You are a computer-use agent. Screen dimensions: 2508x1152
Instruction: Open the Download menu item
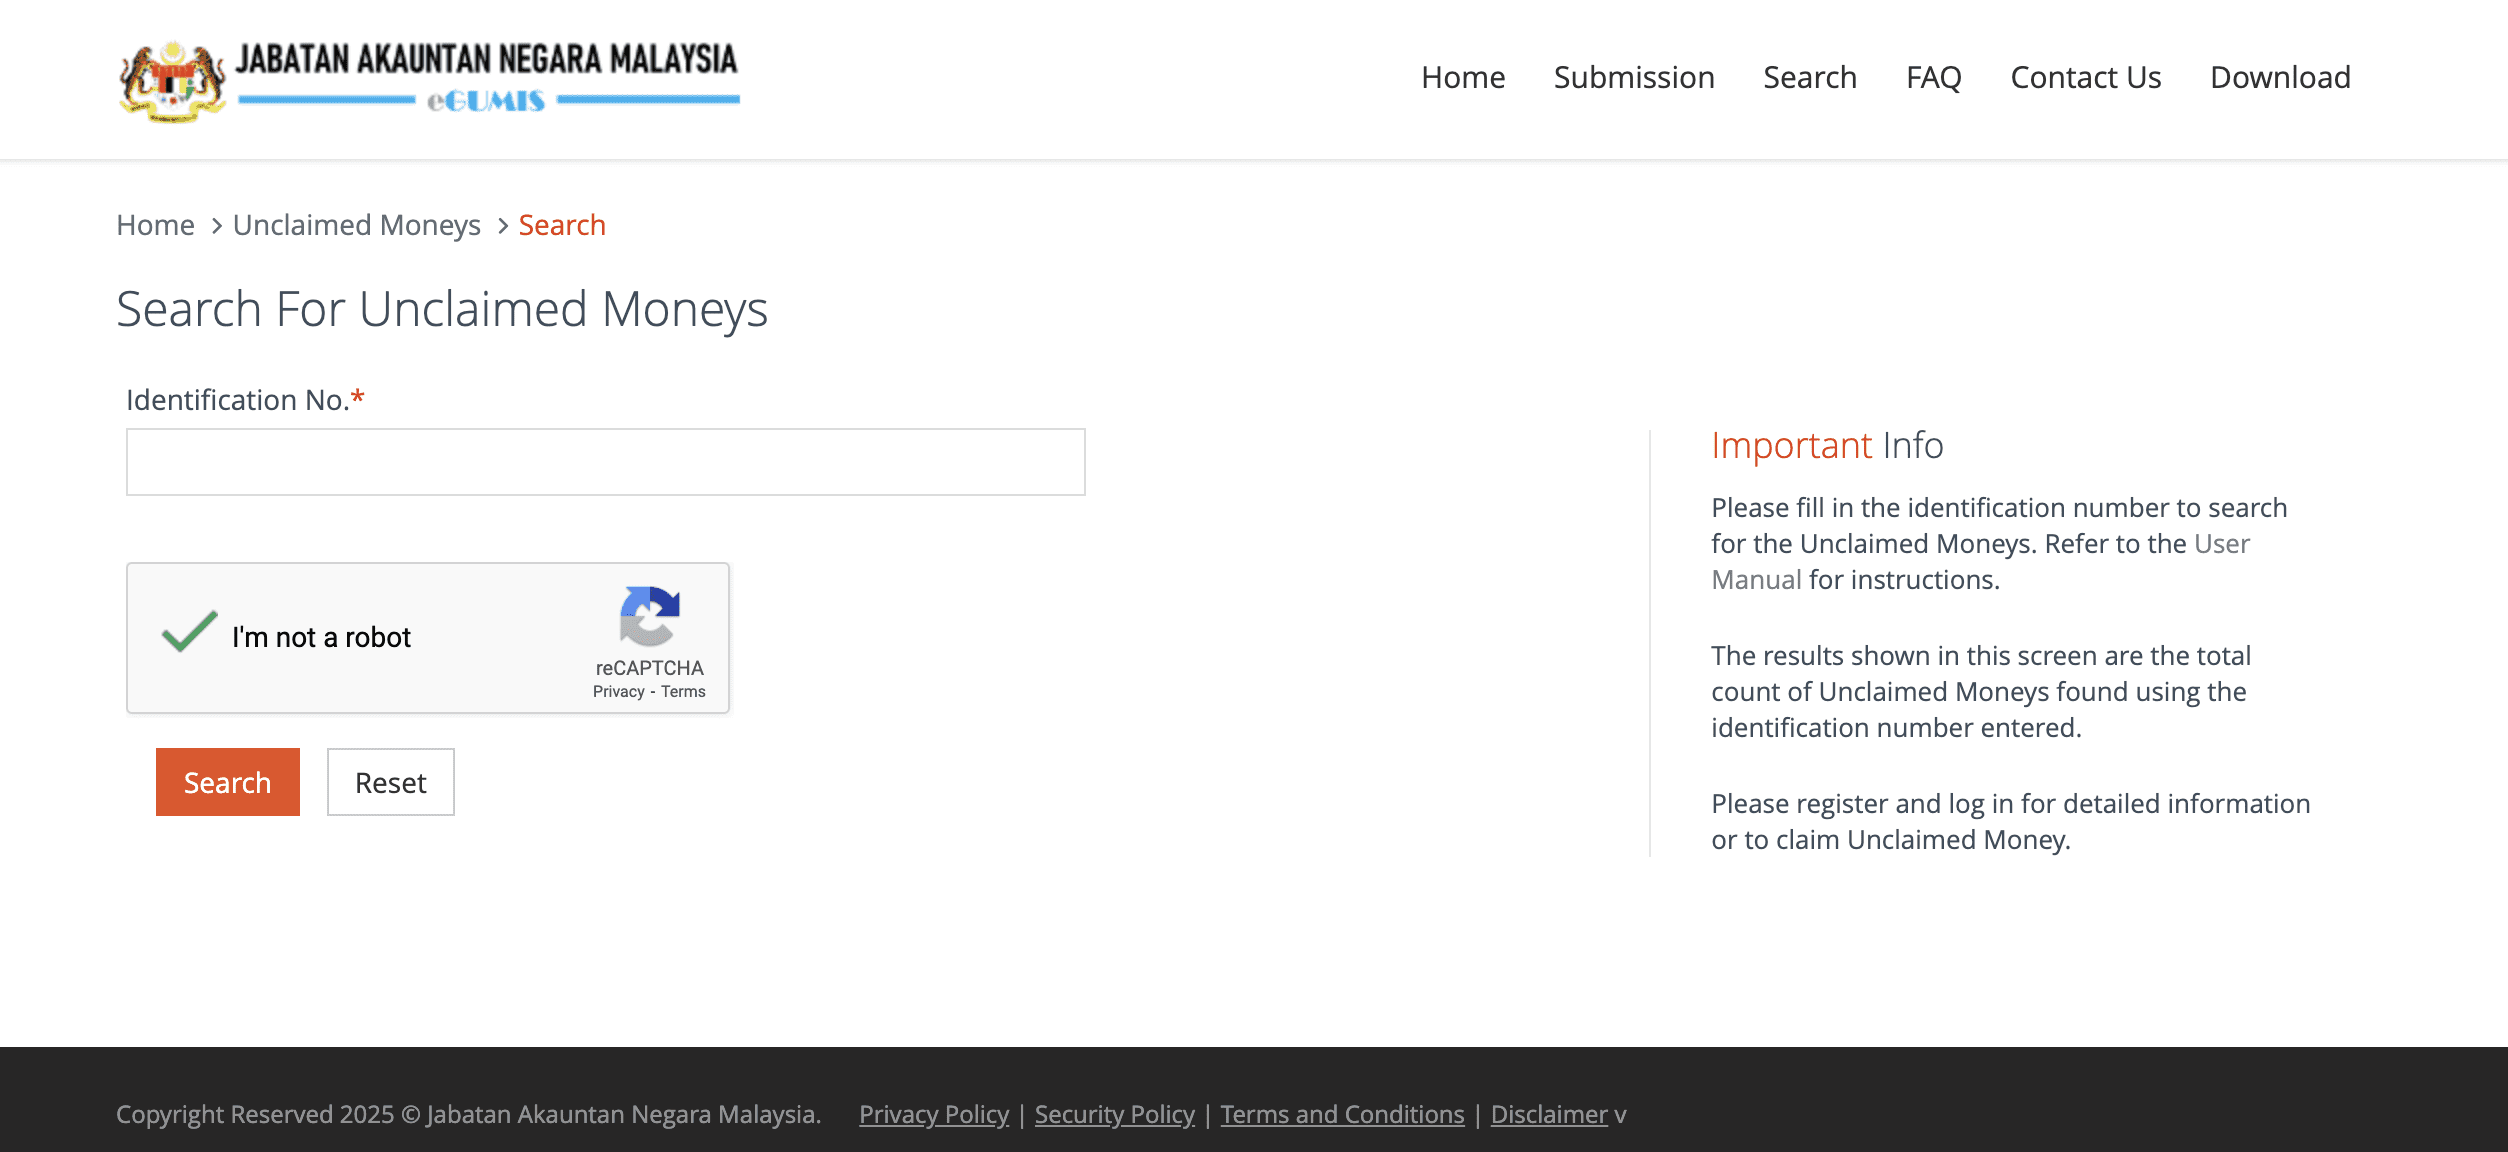pos(2279,77)
